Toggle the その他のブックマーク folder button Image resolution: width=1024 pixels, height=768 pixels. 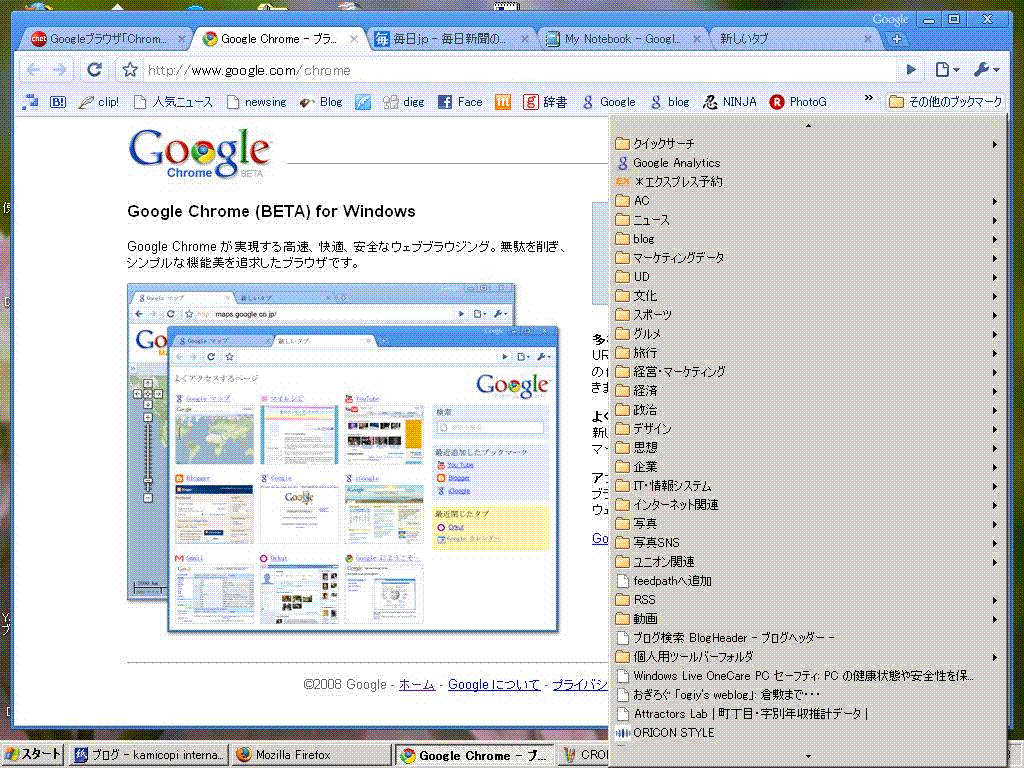(945, 102)
